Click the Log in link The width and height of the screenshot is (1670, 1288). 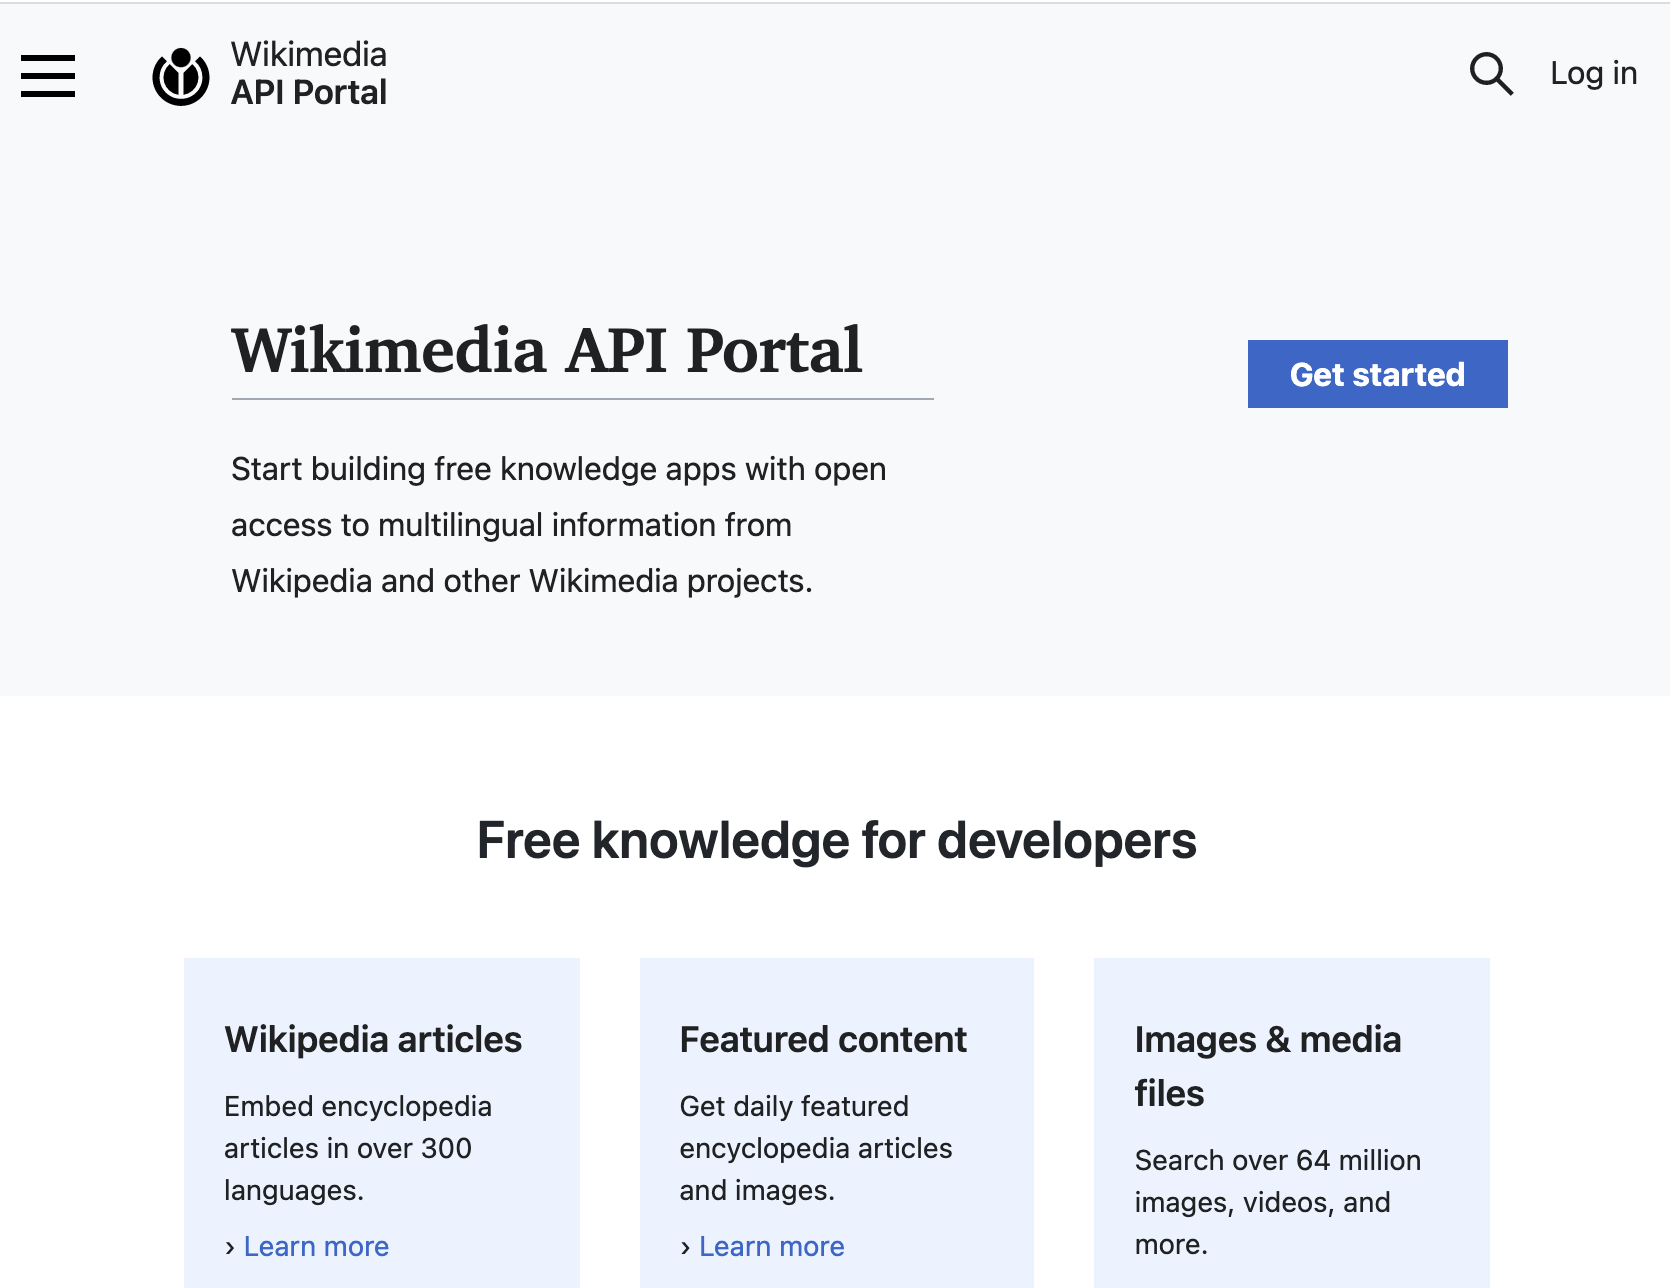1593,73
